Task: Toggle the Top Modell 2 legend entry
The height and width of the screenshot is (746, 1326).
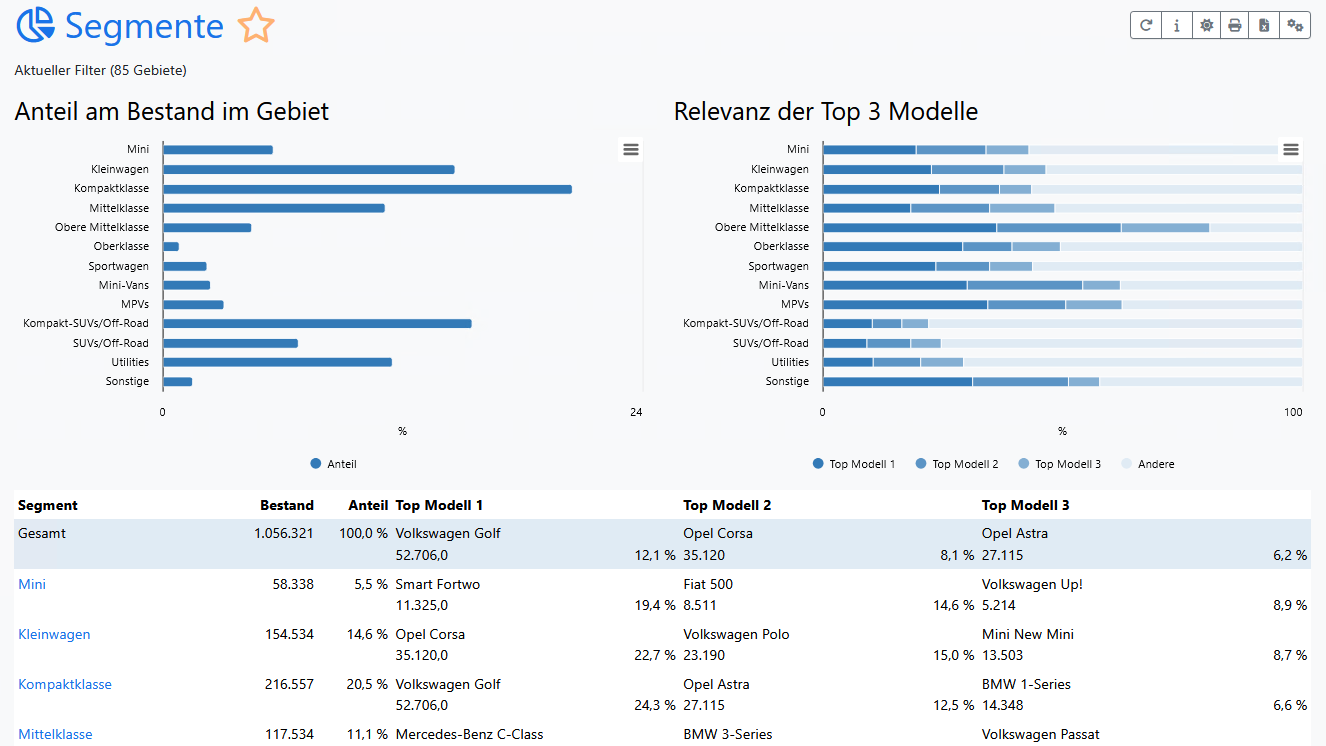Action: coord(957,464)
